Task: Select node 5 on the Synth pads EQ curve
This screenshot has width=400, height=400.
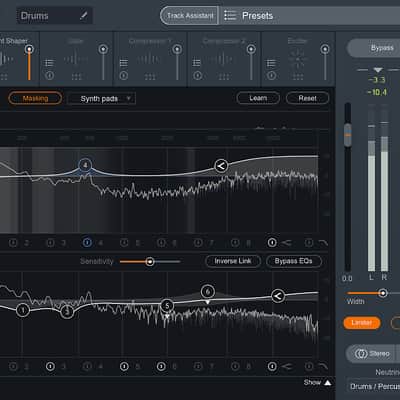Action: pos(167,305)
